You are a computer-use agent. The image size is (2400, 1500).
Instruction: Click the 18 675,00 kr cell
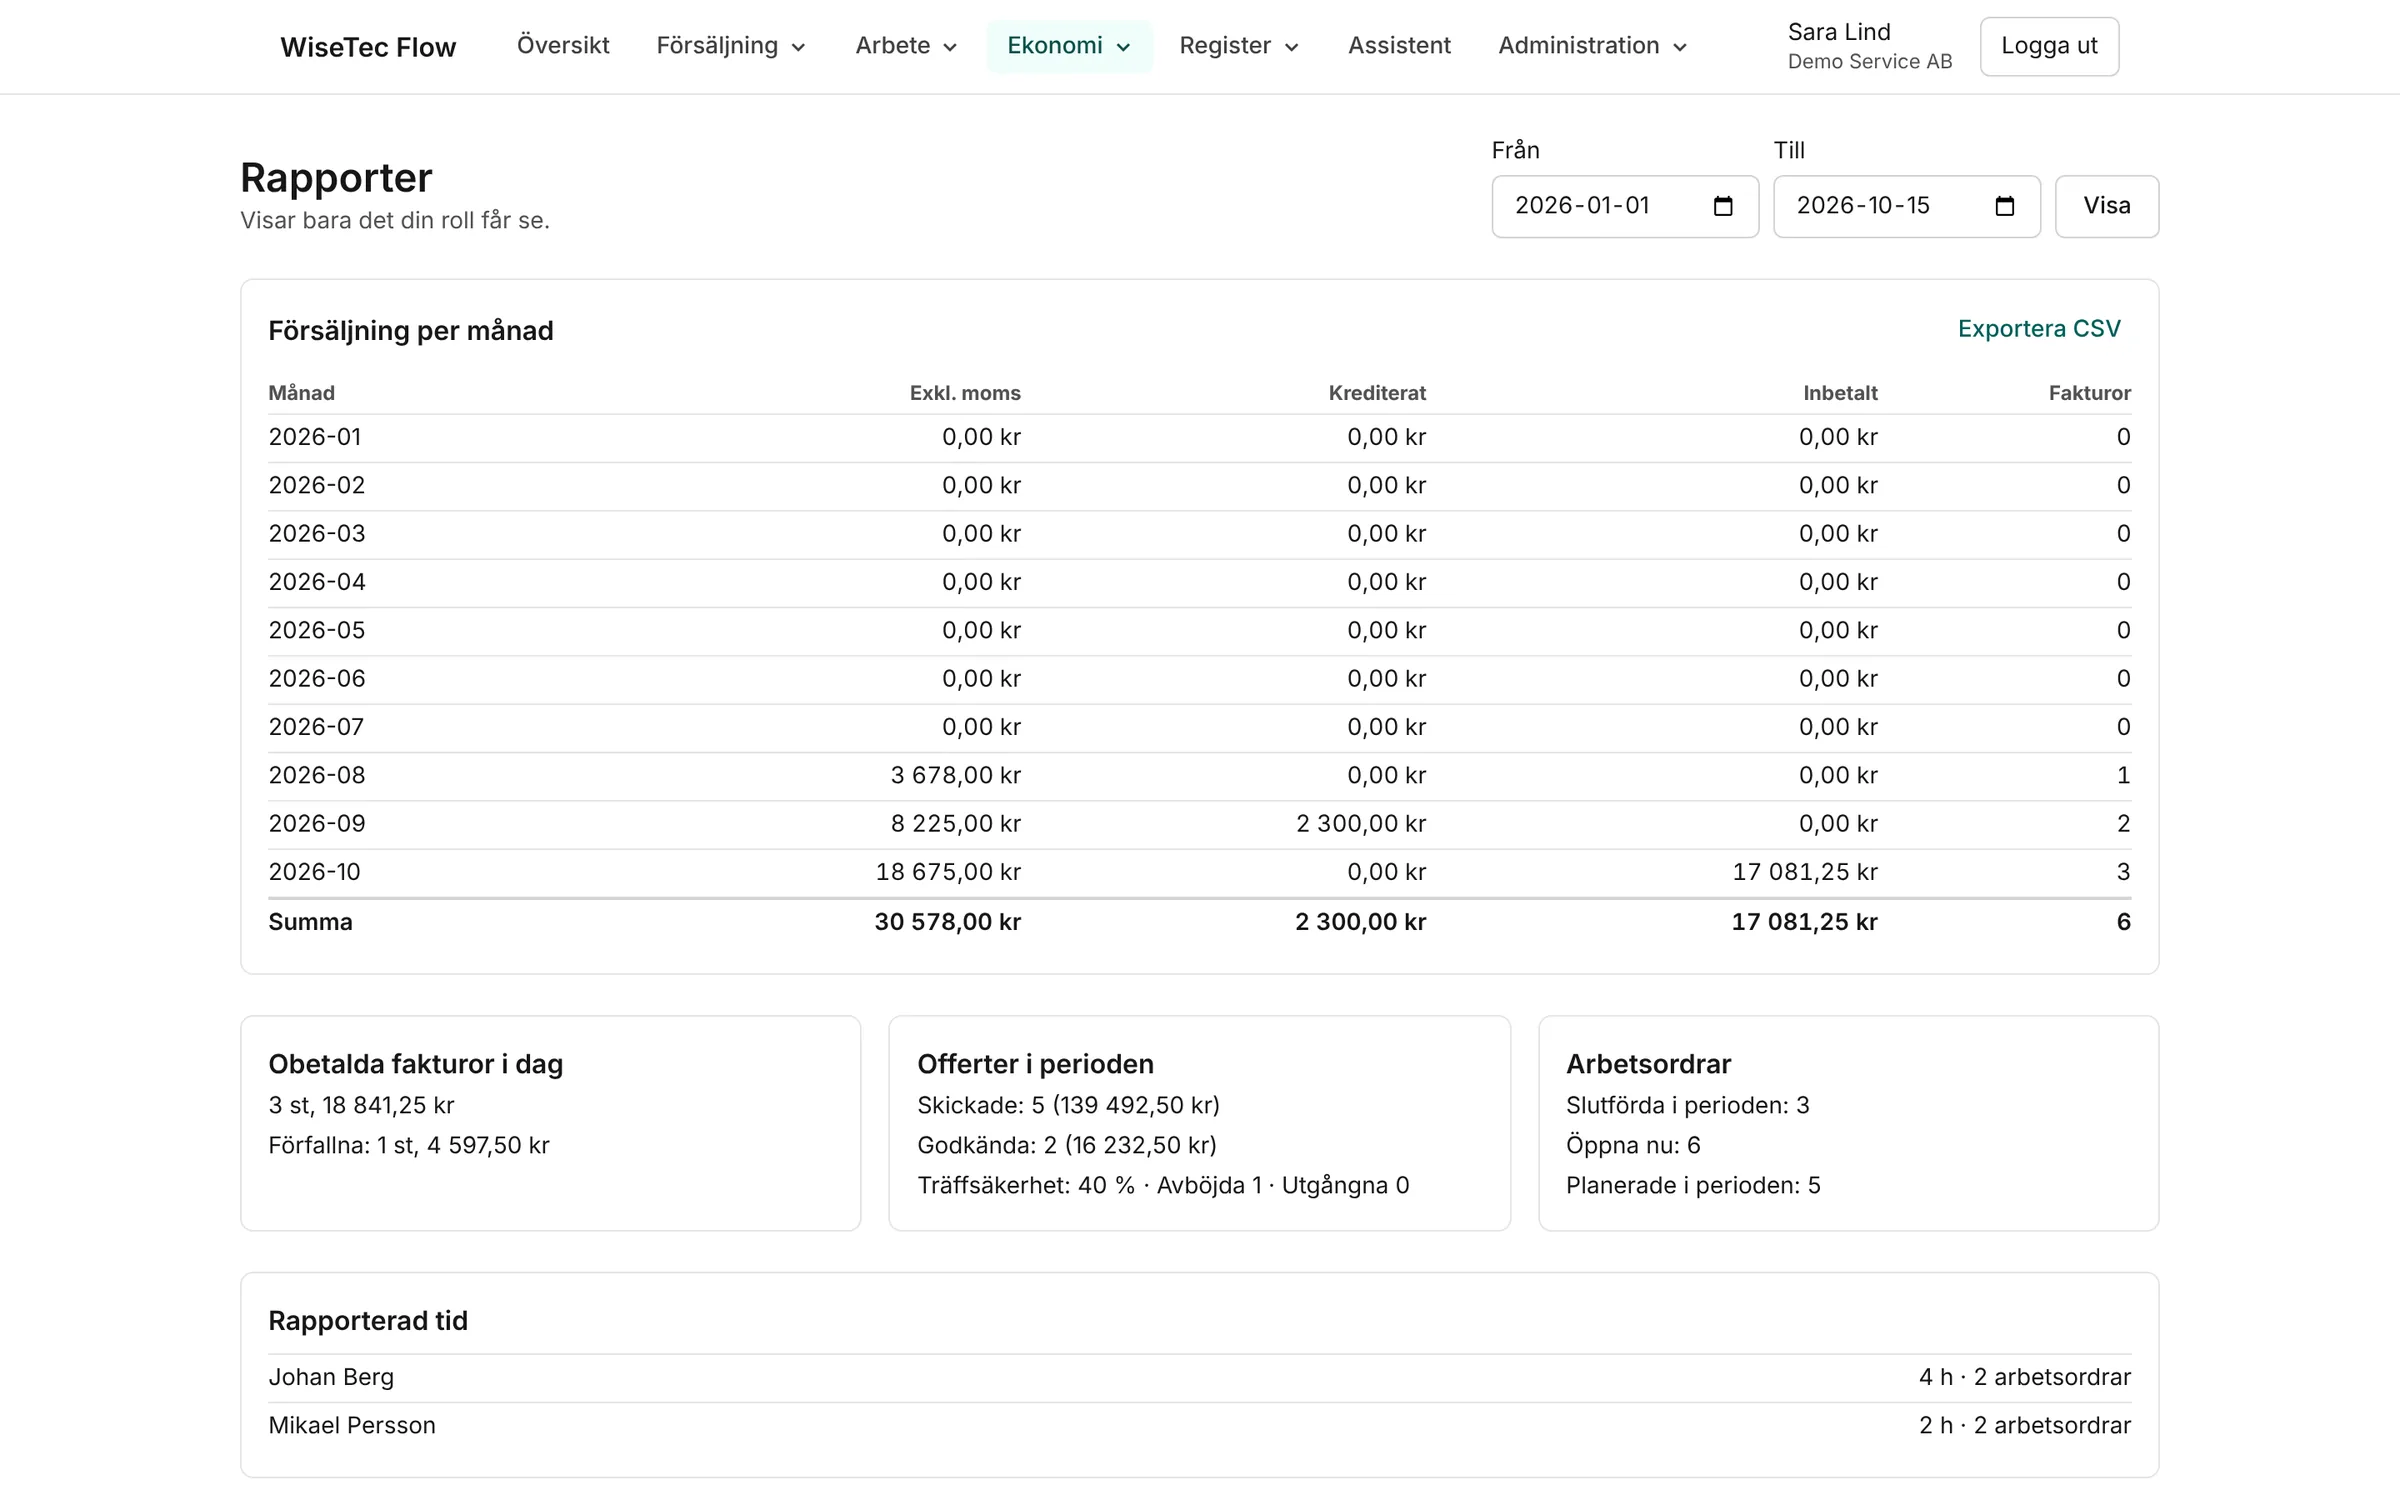[948, 872]
